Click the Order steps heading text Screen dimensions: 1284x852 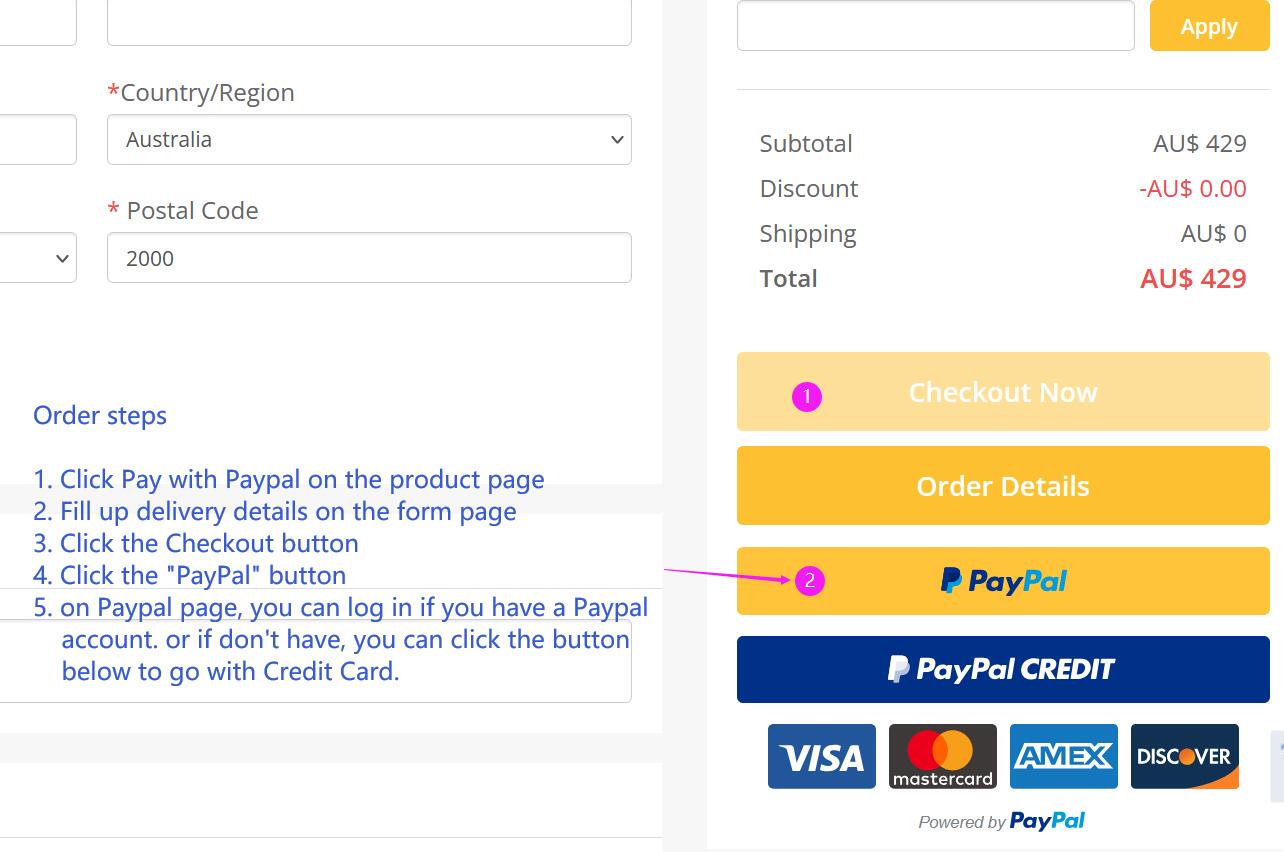click(100, 415)
